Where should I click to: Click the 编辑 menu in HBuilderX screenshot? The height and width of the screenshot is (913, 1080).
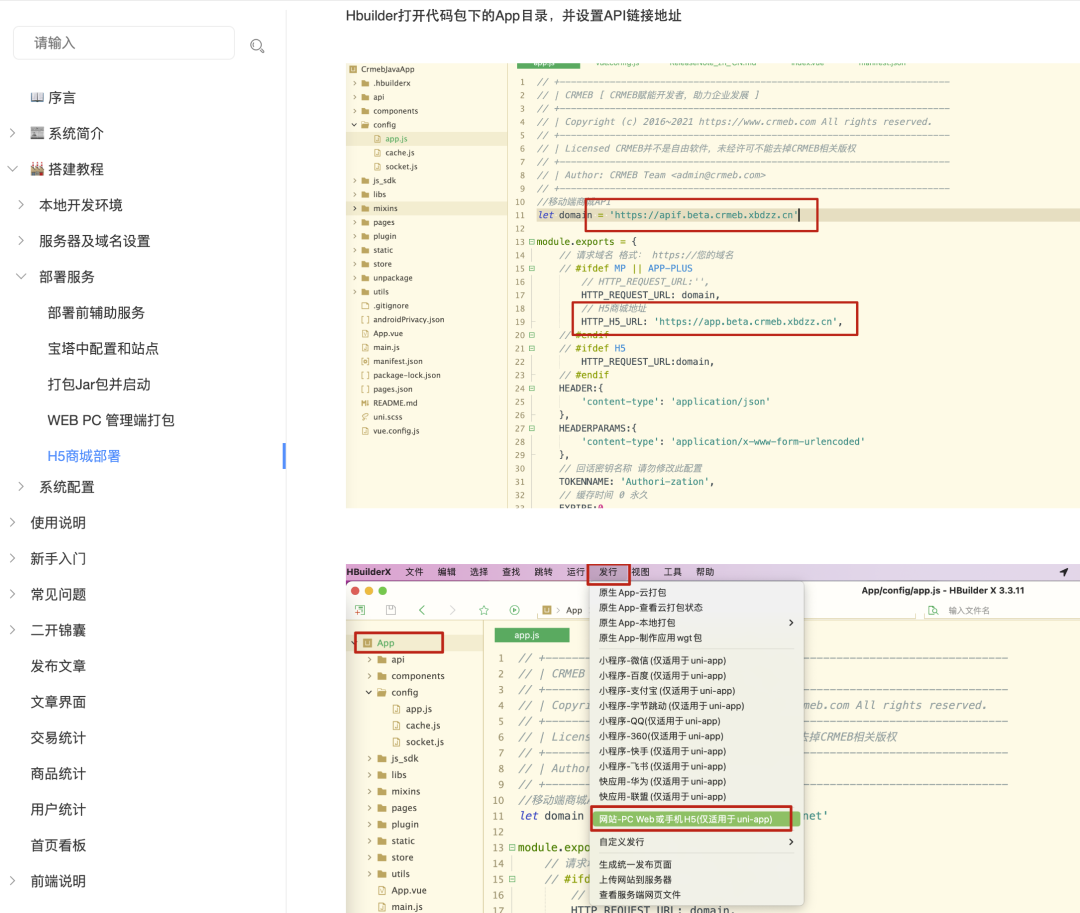[x=447, y=571]
